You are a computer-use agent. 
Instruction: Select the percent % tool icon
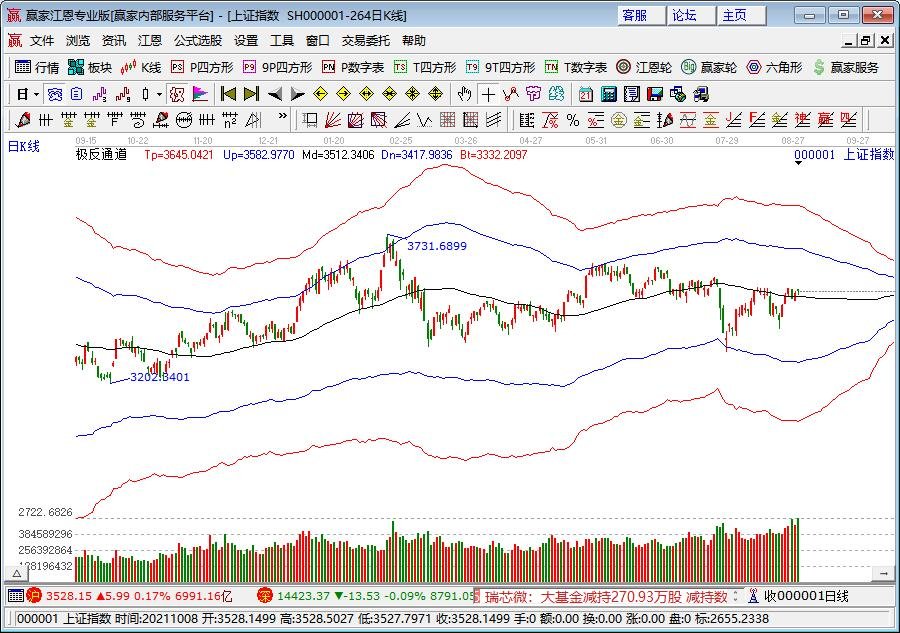click(x=573, y=120)
